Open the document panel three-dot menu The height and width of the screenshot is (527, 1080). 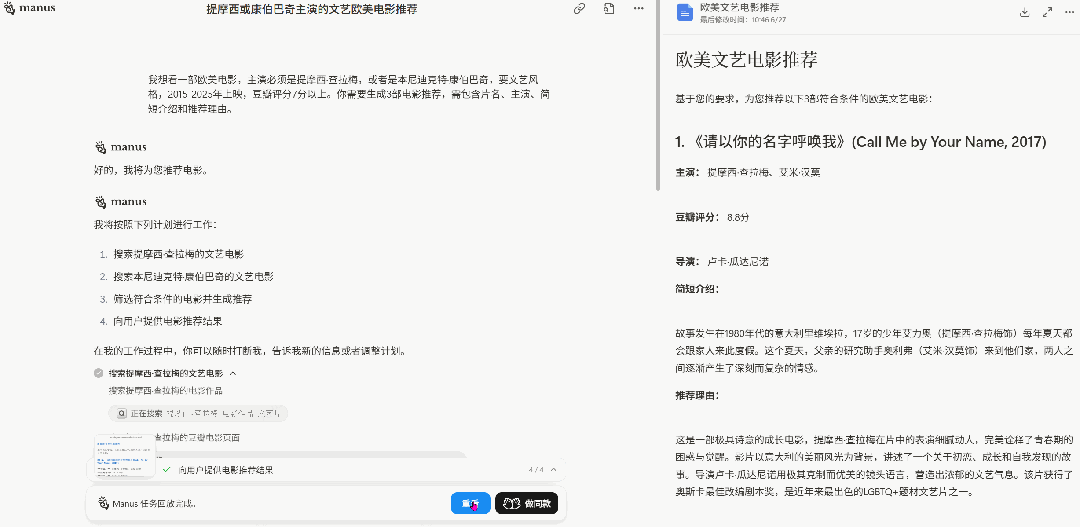(x=1071, y=12)
